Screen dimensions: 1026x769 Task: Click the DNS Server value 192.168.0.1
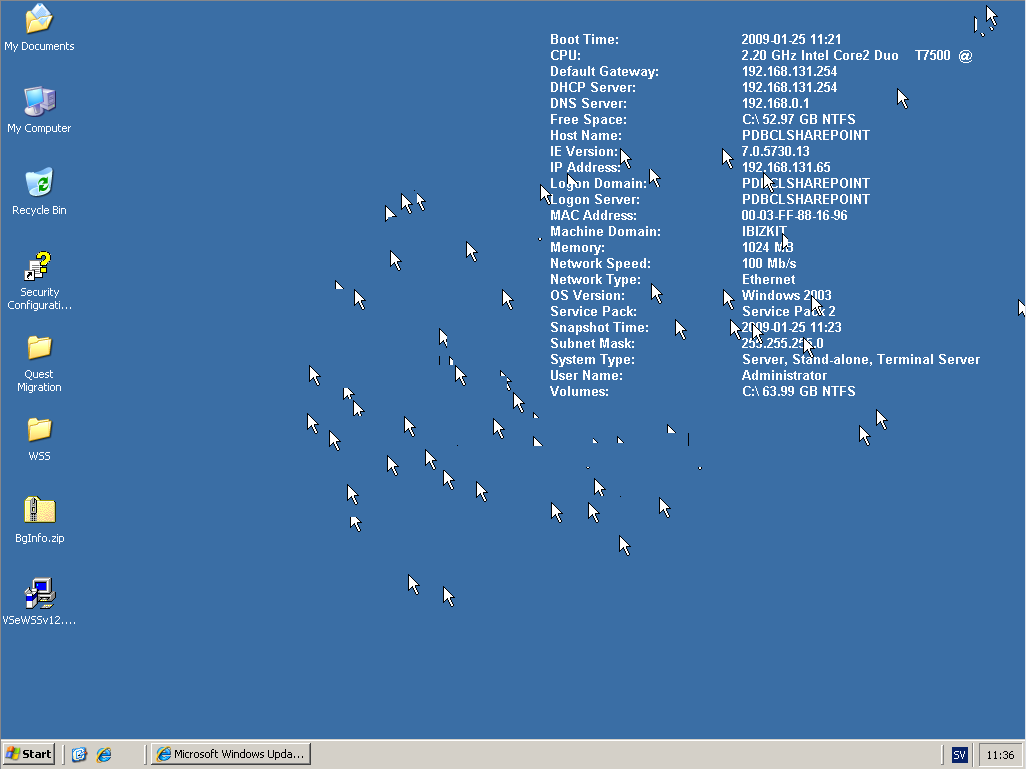(775, 103)
